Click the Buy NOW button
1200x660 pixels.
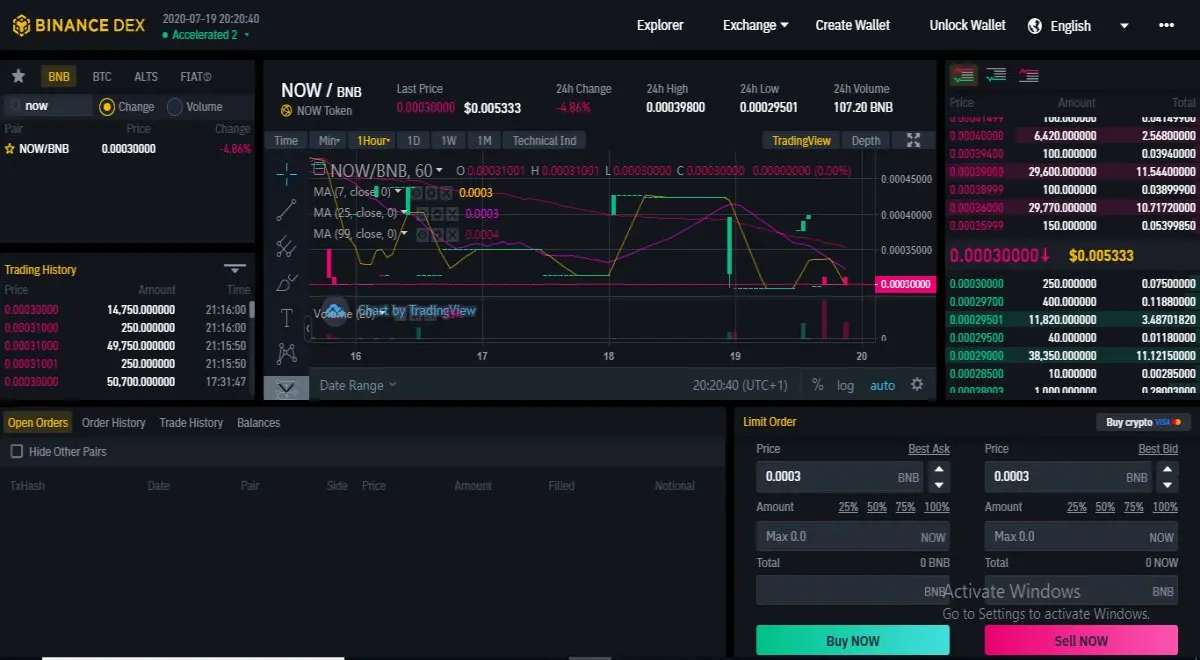(853, 641)
